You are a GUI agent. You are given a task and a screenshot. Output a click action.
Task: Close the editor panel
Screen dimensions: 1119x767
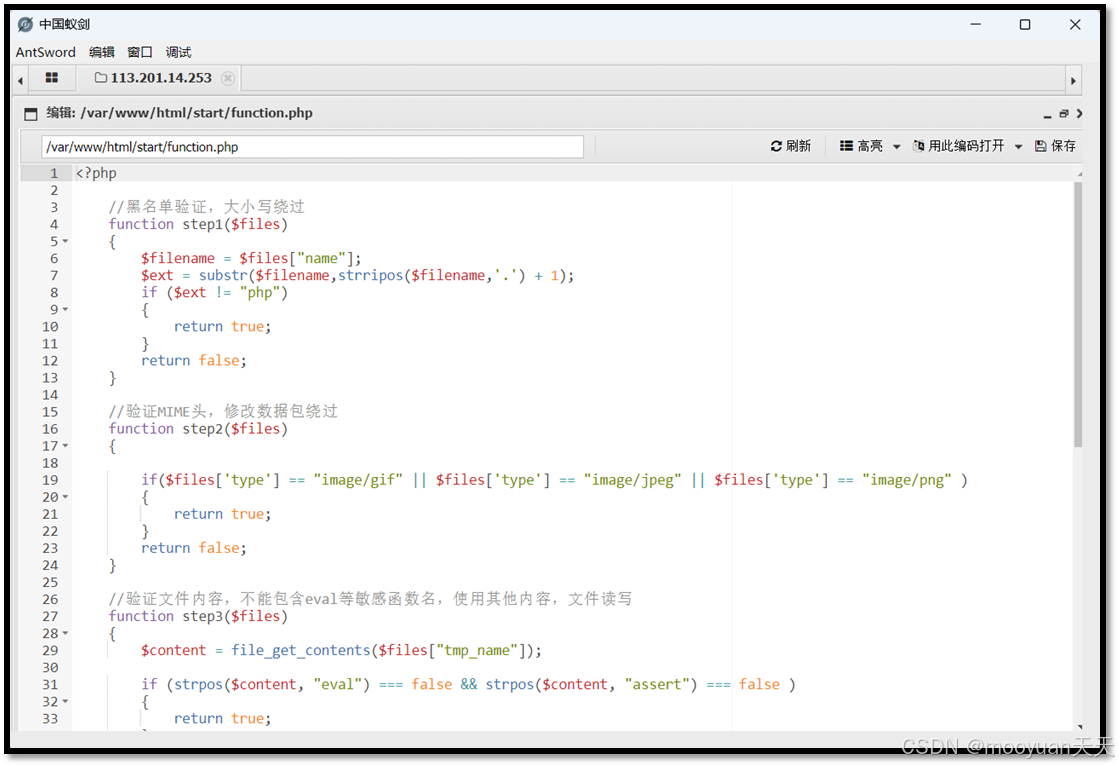[1079, 113]
